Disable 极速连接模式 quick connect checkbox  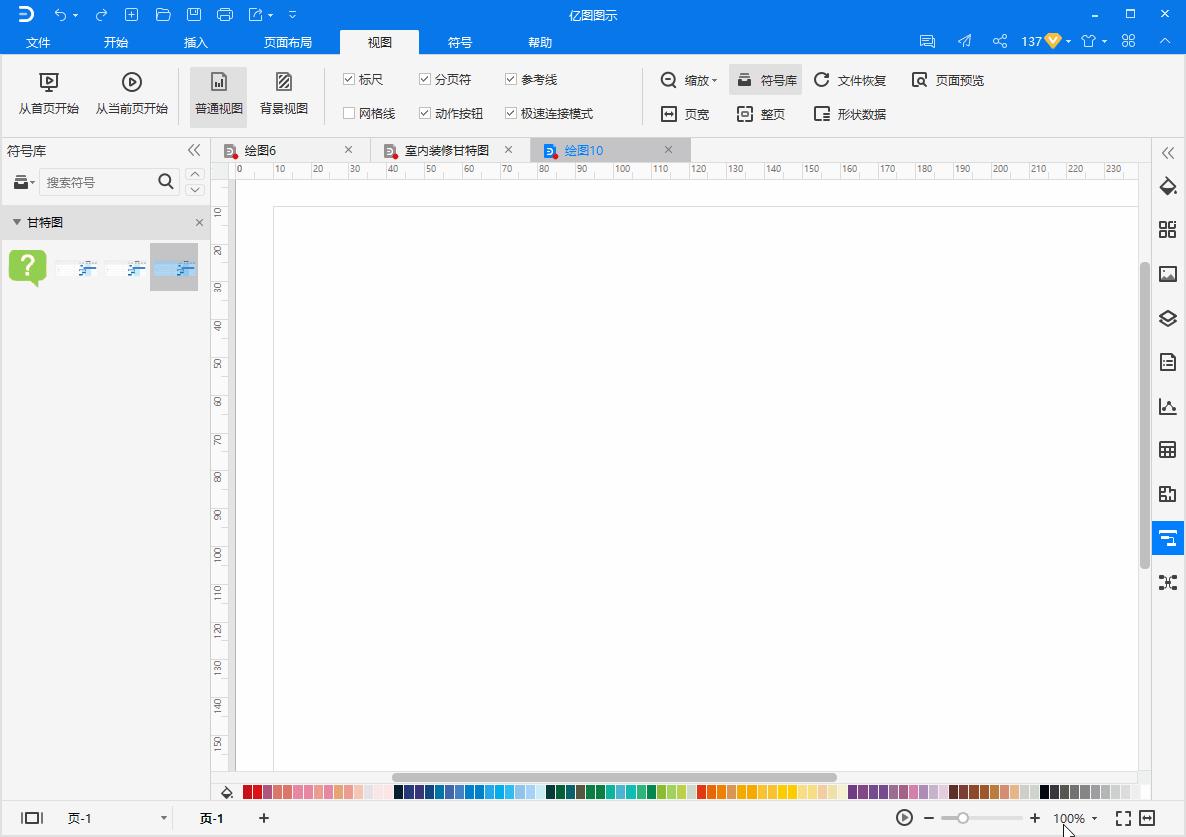tap(511, 113)
